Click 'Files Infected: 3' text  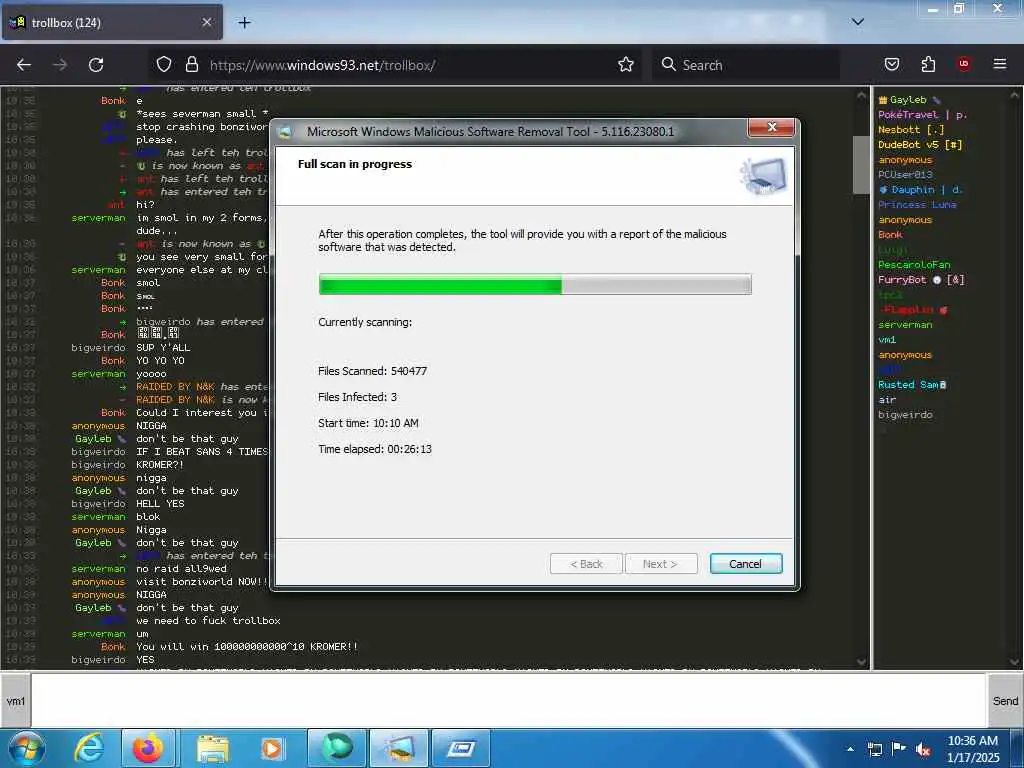coord(357,397)
